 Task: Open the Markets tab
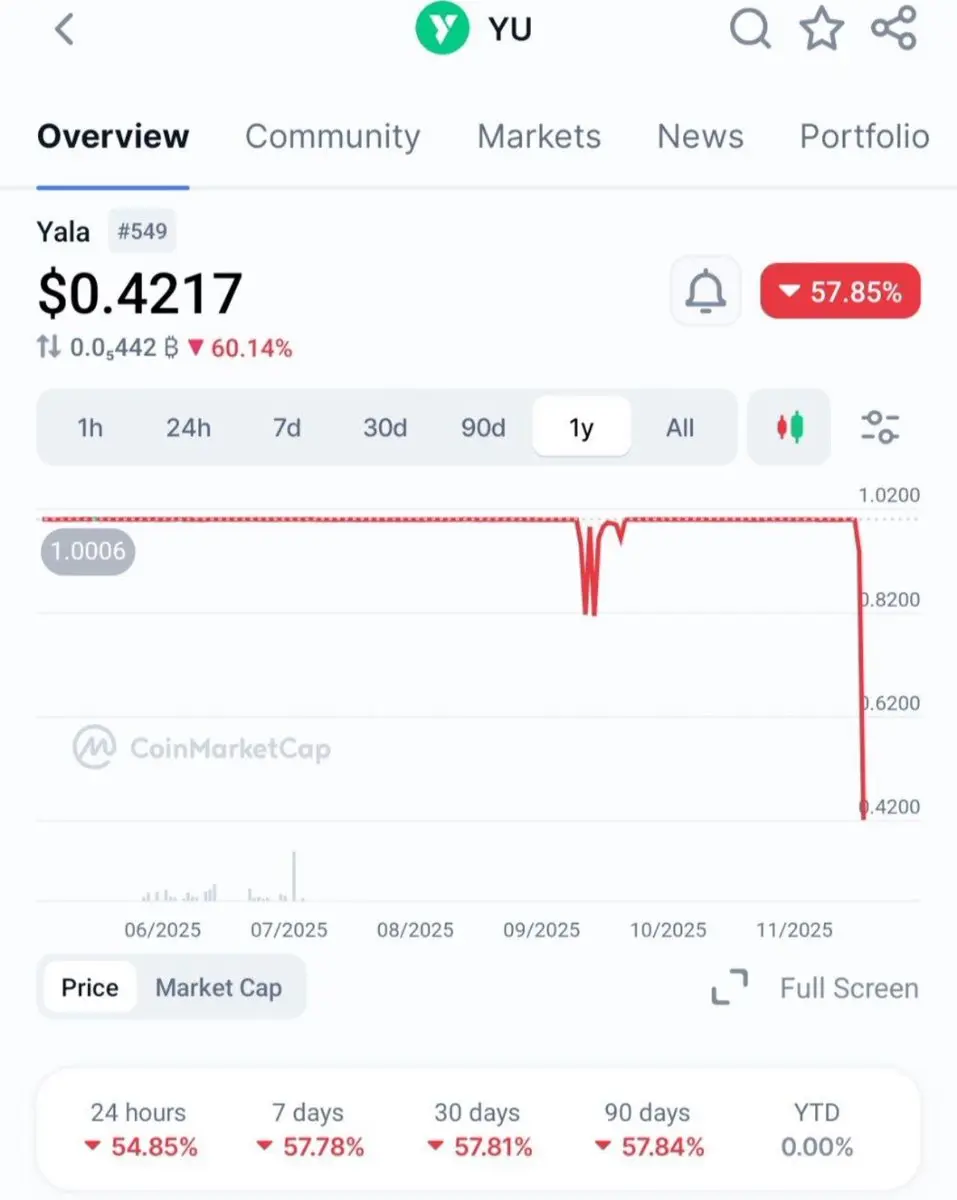[x=539, y=137]
